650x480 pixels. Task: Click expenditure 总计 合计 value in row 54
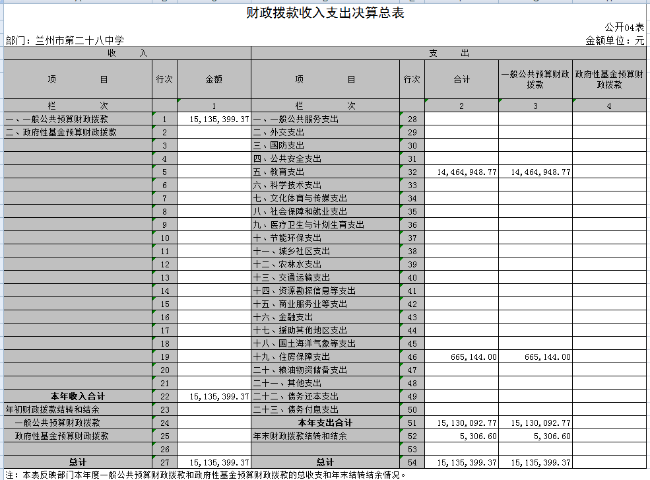(x=461, y=462)
